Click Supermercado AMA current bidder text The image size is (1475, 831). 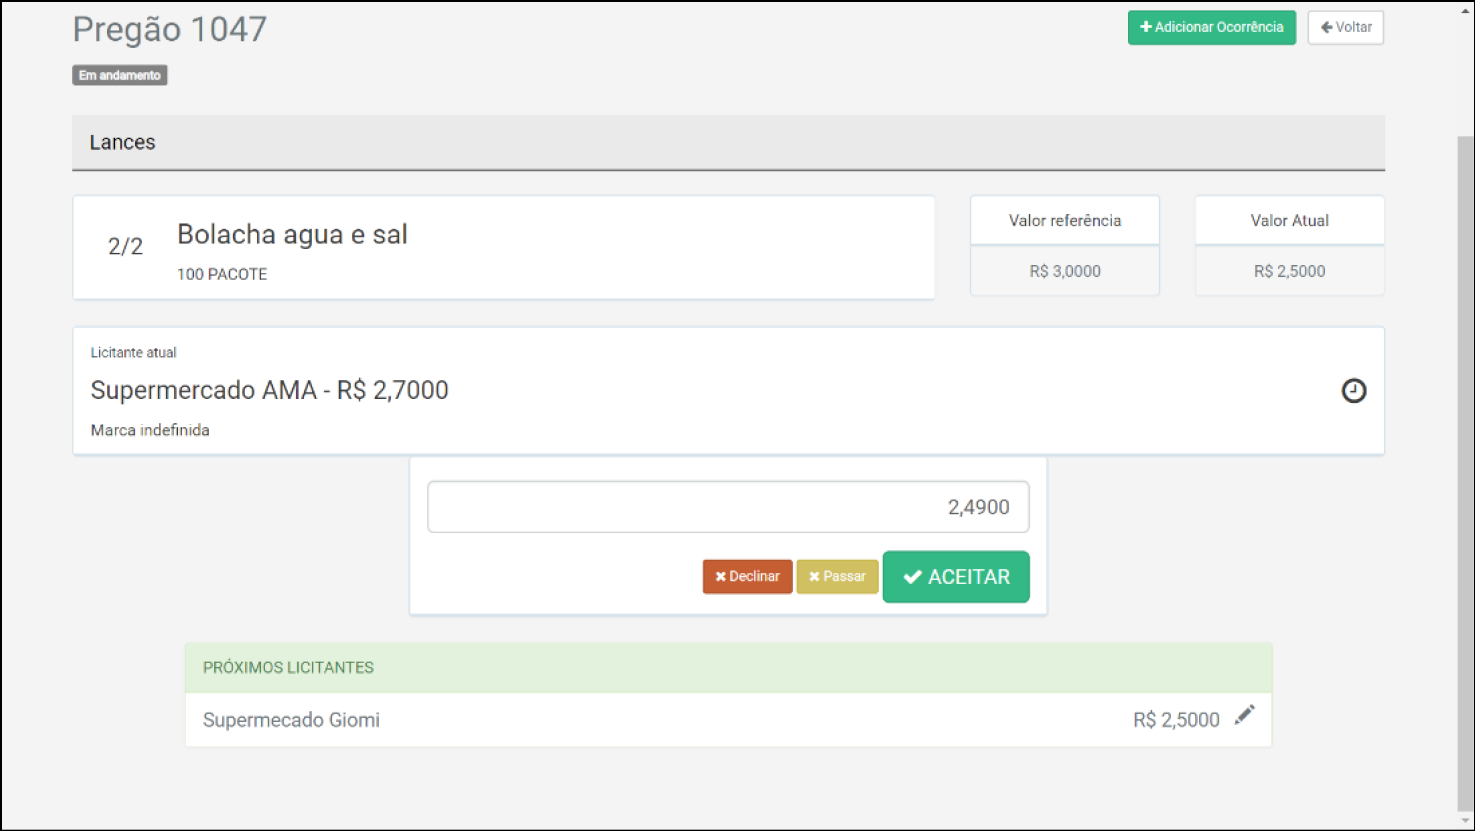pos(269,390)
